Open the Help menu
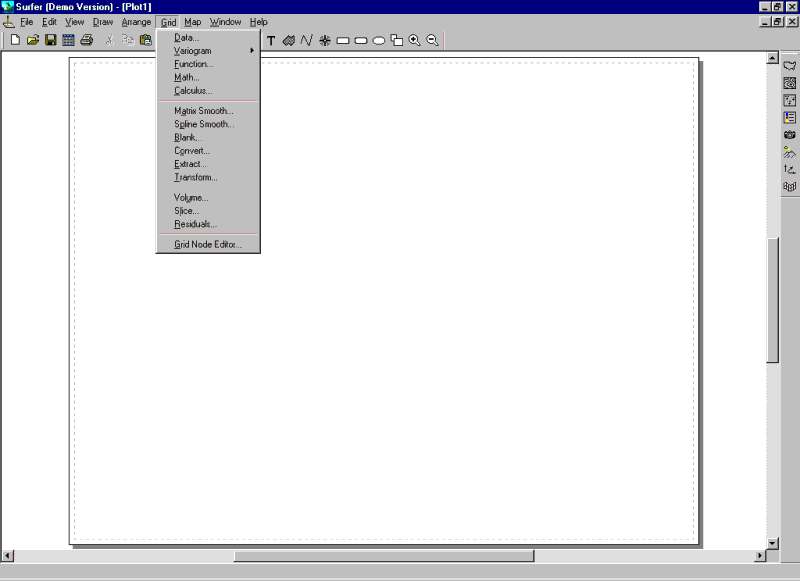800x581 pixels. [x=258, y=22]
